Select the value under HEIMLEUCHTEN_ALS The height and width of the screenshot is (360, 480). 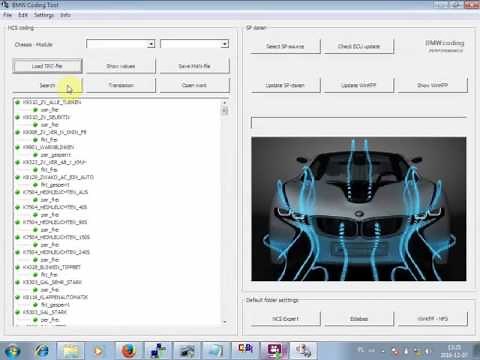coord(49,200)
